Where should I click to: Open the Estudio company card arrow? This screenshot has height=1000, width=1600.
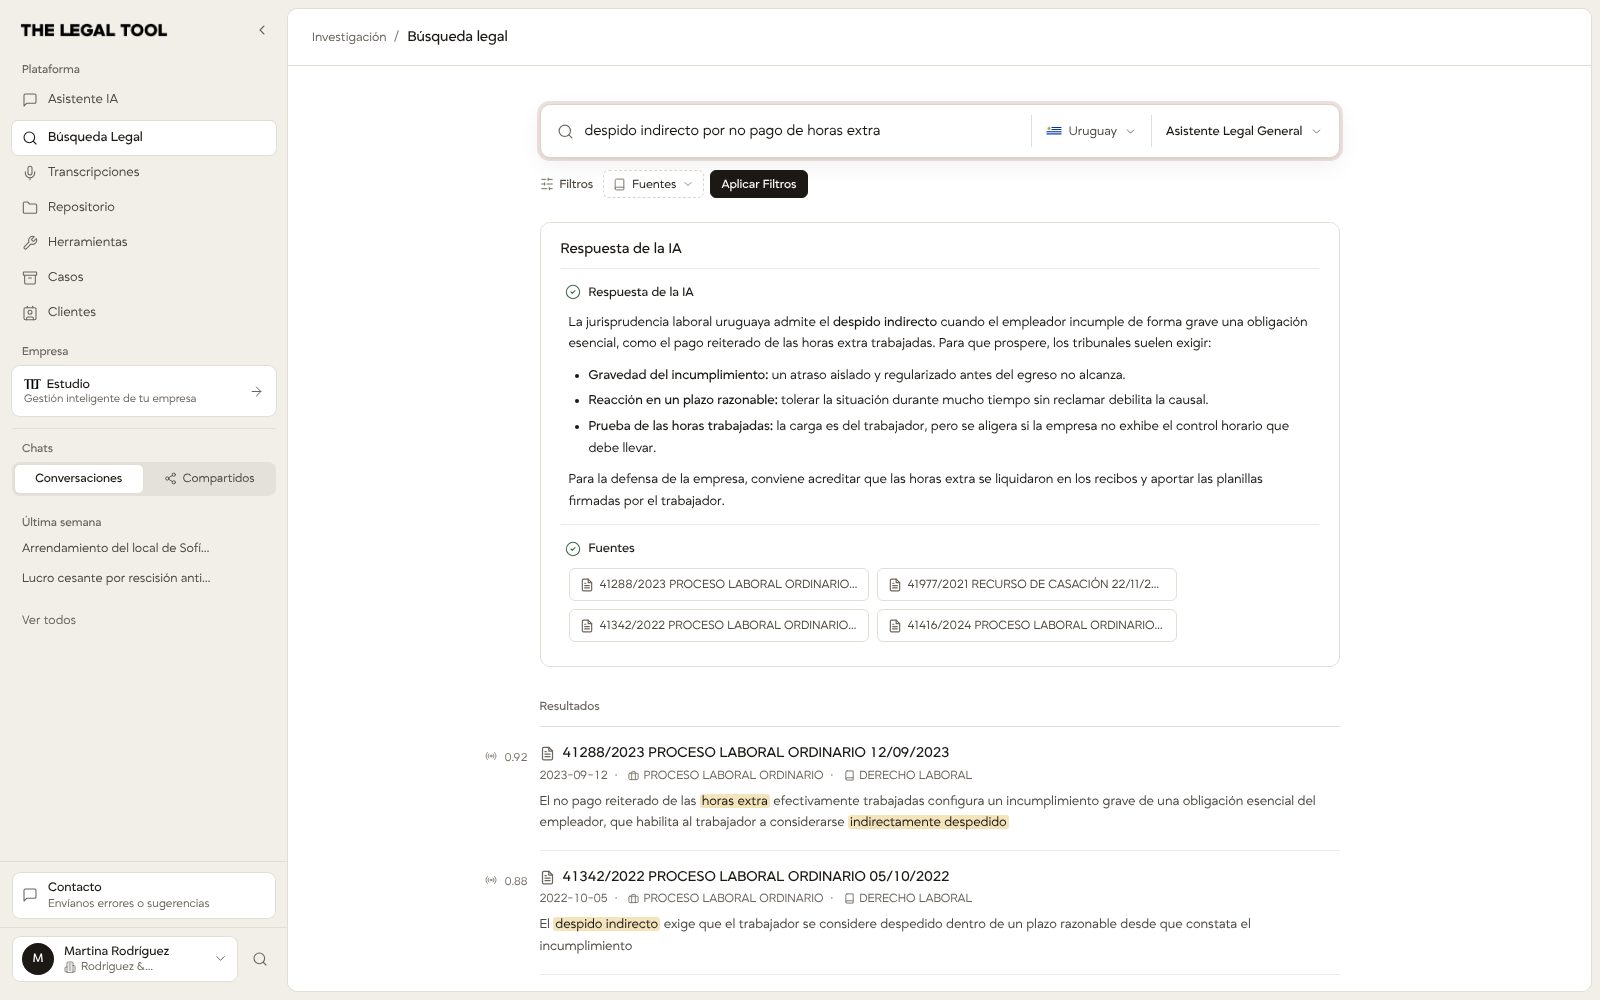256,391
